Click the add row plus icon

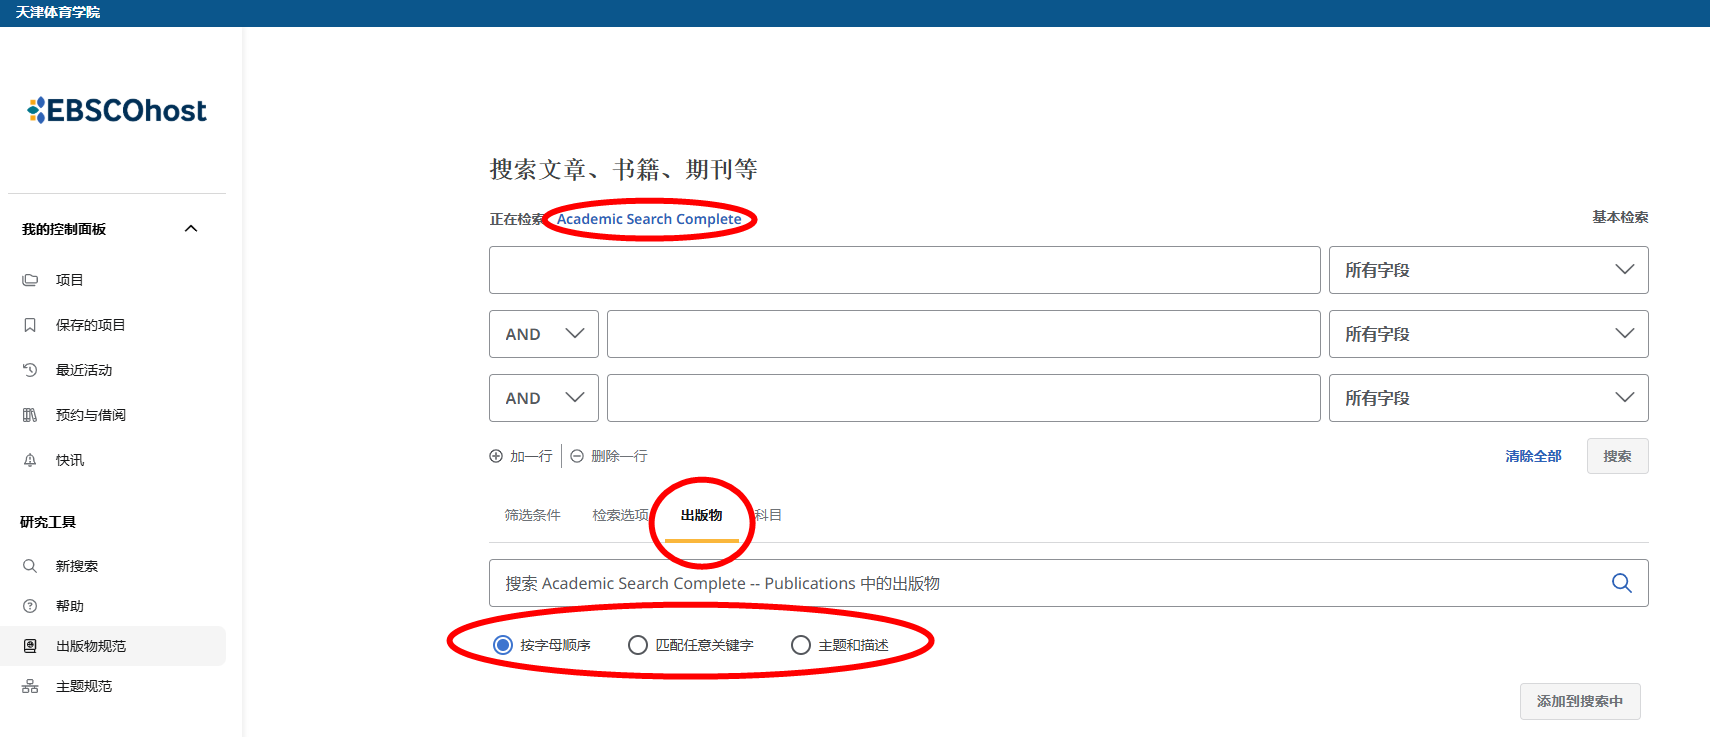pos(496,456)
